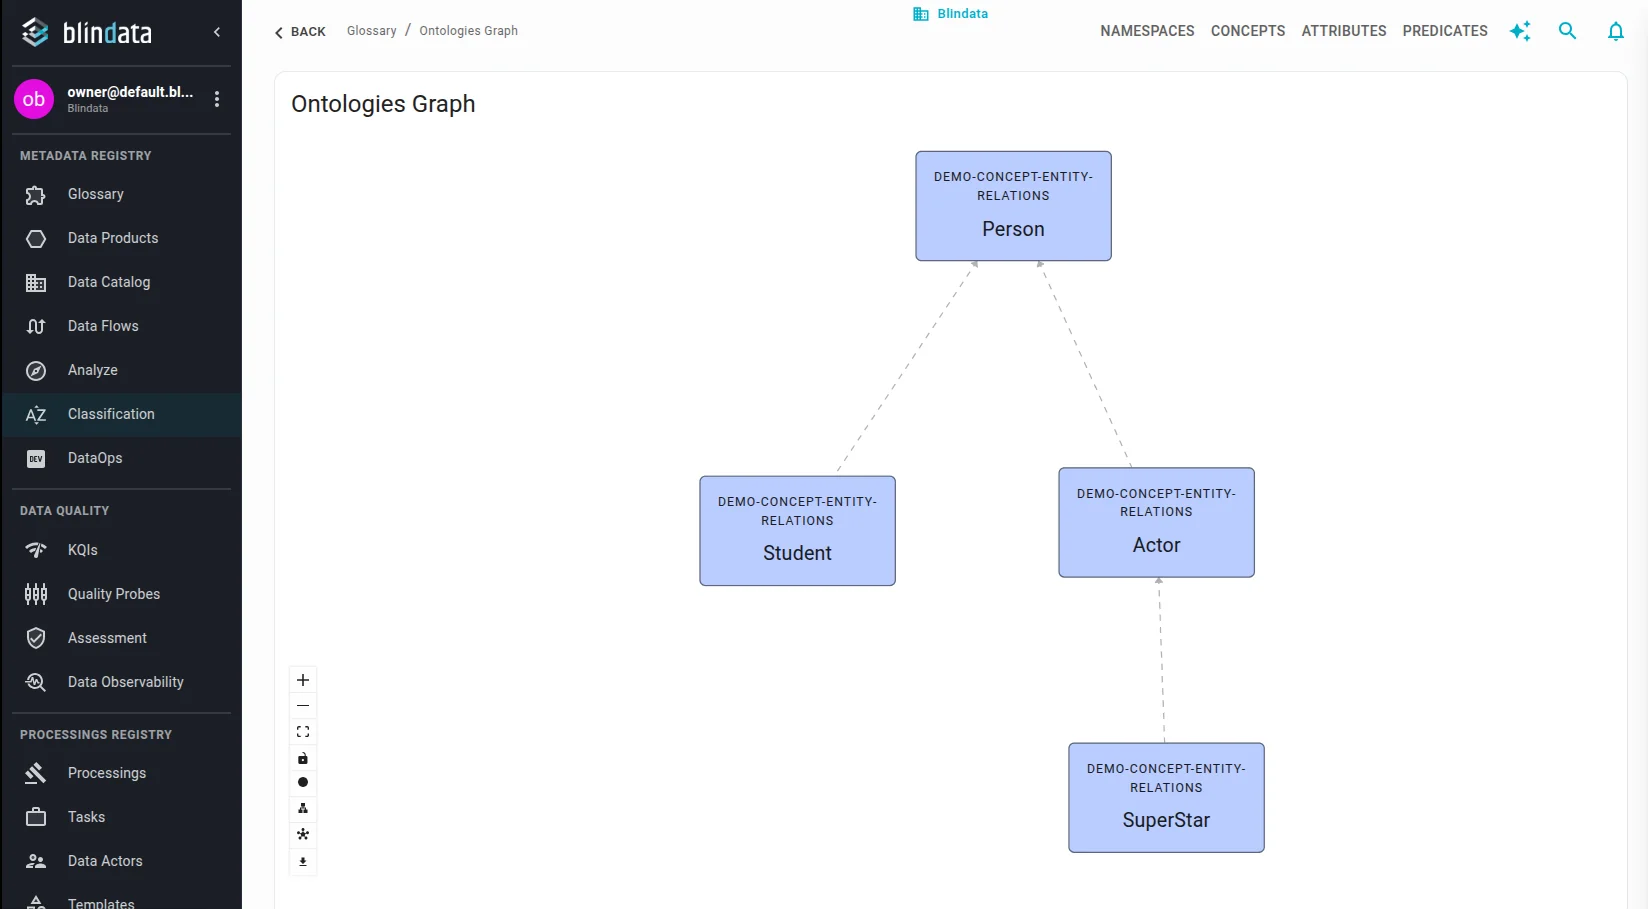Screen dimensions: 1648x909
Task: Open the notifications bell
Action: coord(1615,31)
